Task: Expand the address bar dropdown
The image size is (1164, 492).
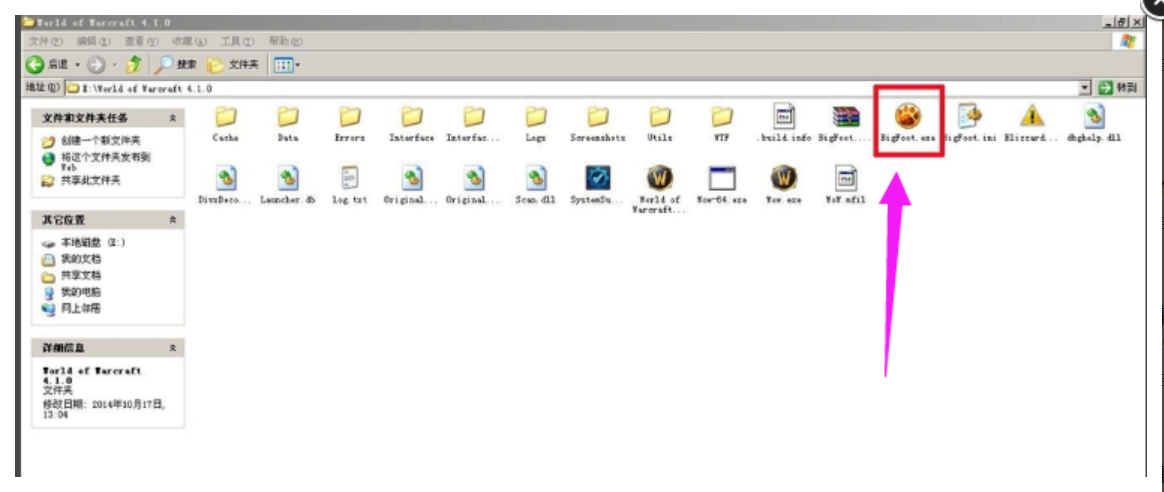Action: [x=1085, y=88]
